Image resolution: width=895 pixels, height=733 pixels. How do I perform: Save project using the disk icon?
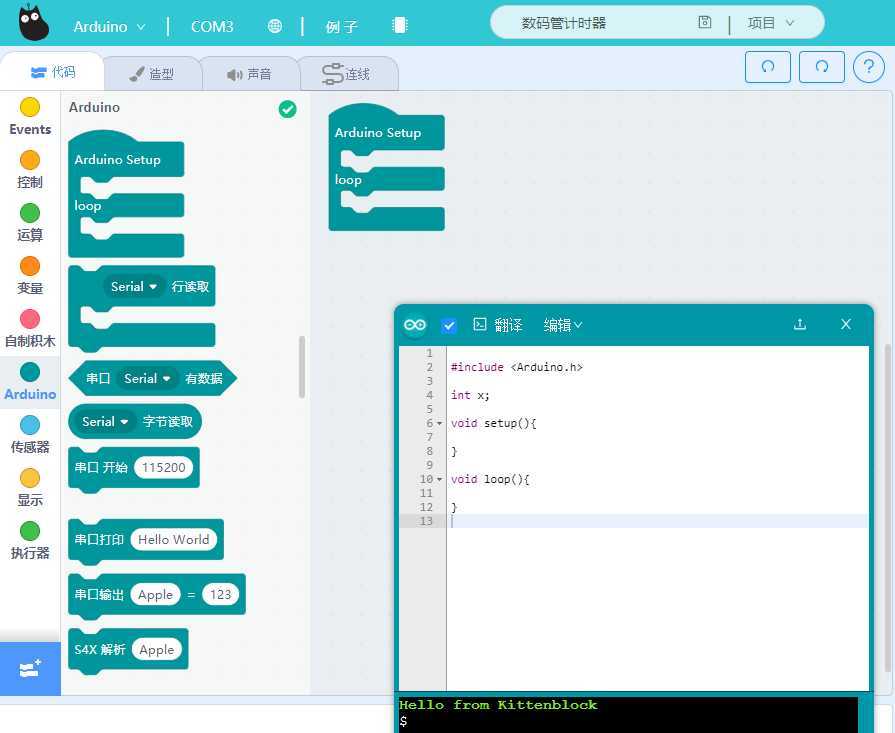coord(705,22)
